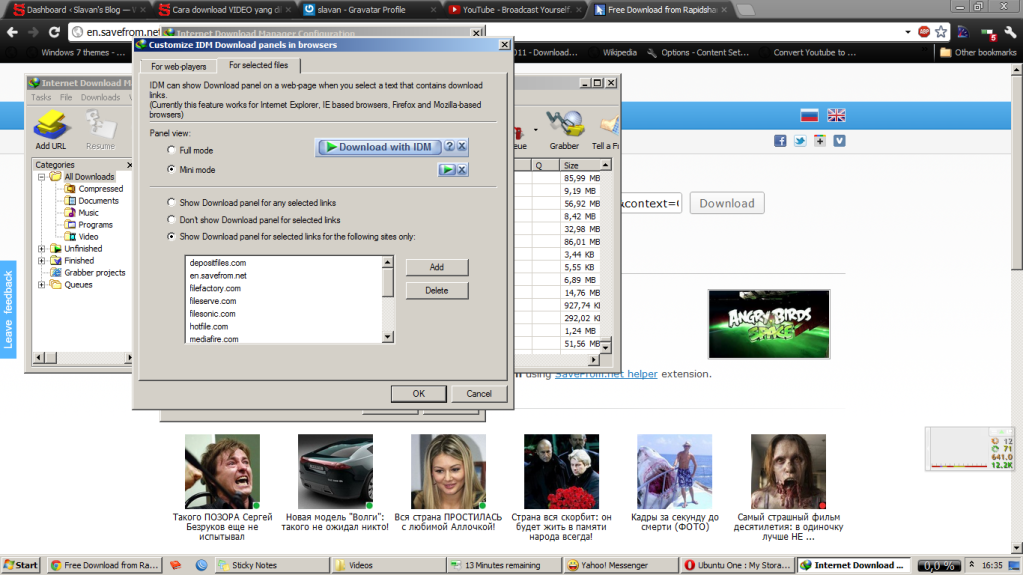Bookmark page with the star icon
Screen dimensions: 1023x575
941,32
